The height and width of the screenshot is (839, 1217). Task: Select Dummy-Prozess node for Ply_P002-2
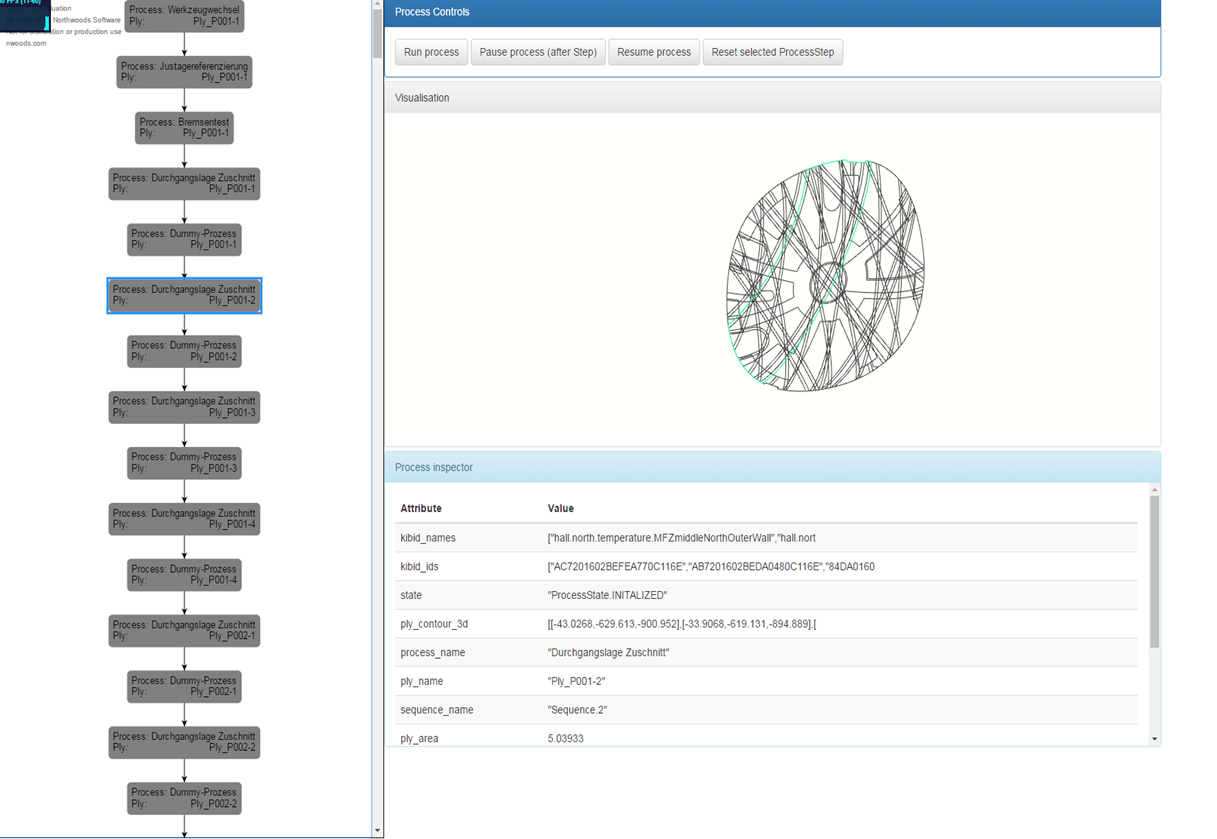pyautogui.click(x=183, y=798)
